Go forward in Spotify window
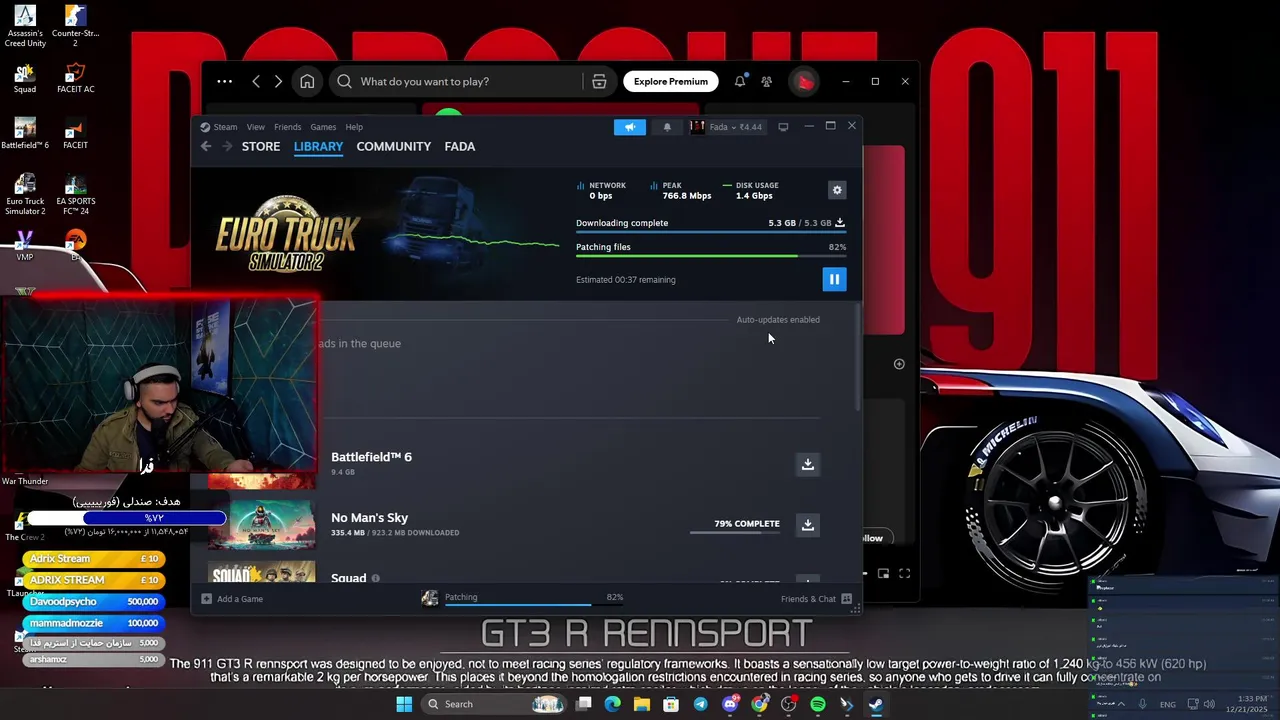This screenshot has height=720, width=1280. (x=278, y=82)
